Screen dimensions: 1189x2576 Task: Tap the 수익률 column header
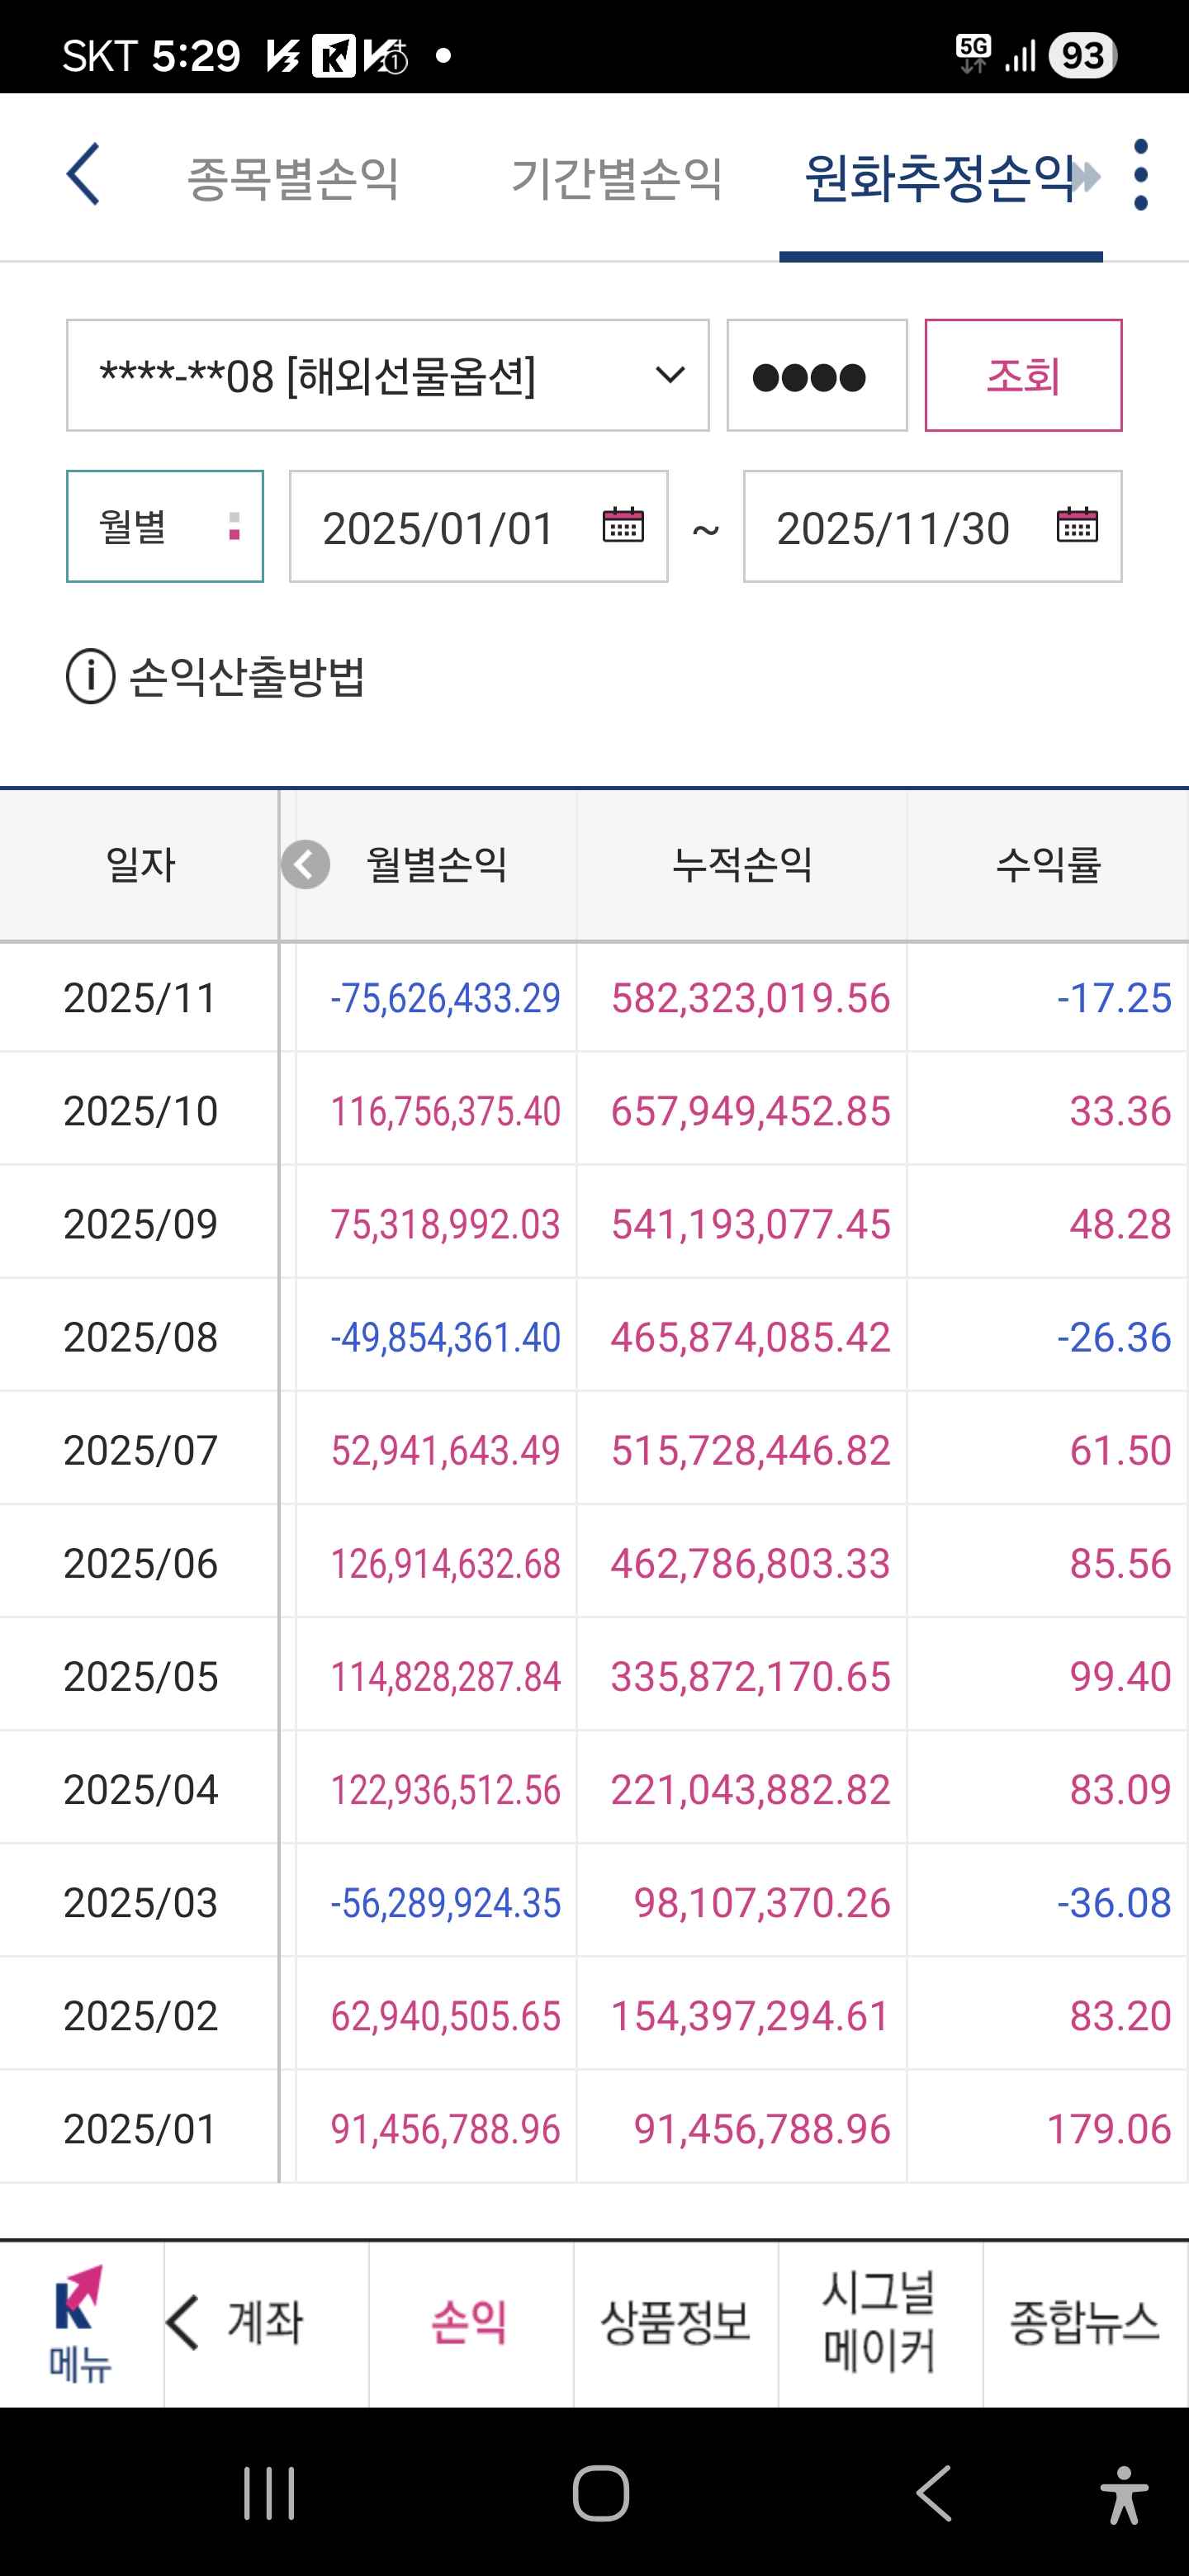(x=1048, y=865)
